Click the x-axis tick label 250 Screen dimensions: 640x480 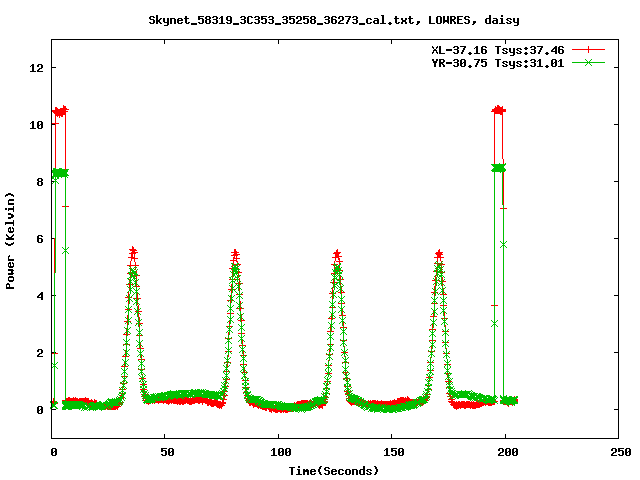click(x=618, y=452)
